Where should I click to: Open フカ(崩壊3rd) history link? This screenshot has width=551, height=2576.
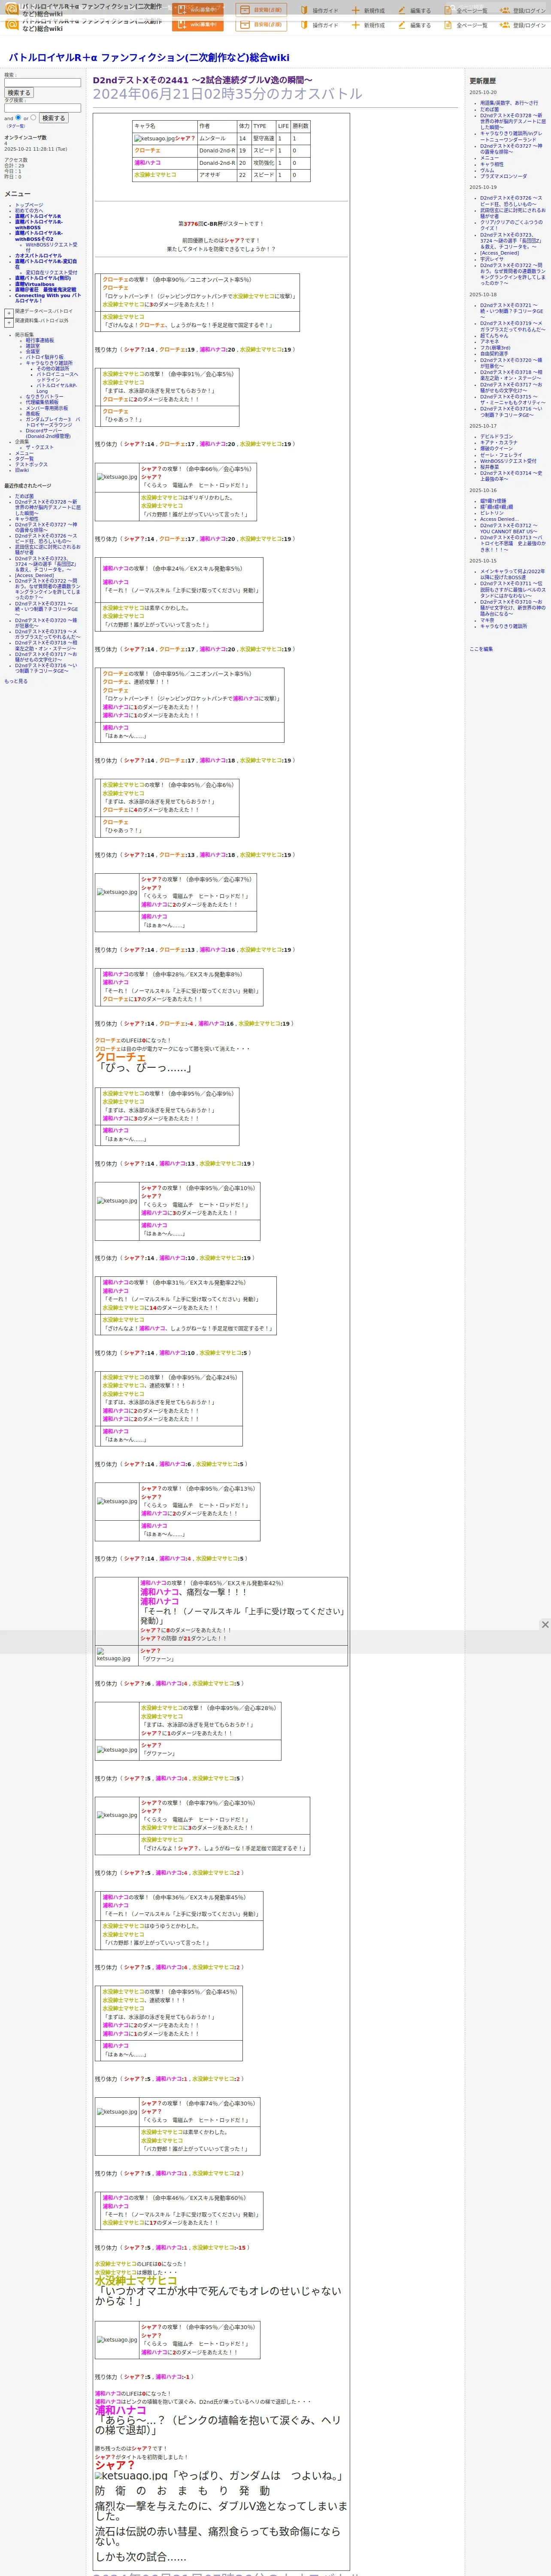(x=496, y=348)
